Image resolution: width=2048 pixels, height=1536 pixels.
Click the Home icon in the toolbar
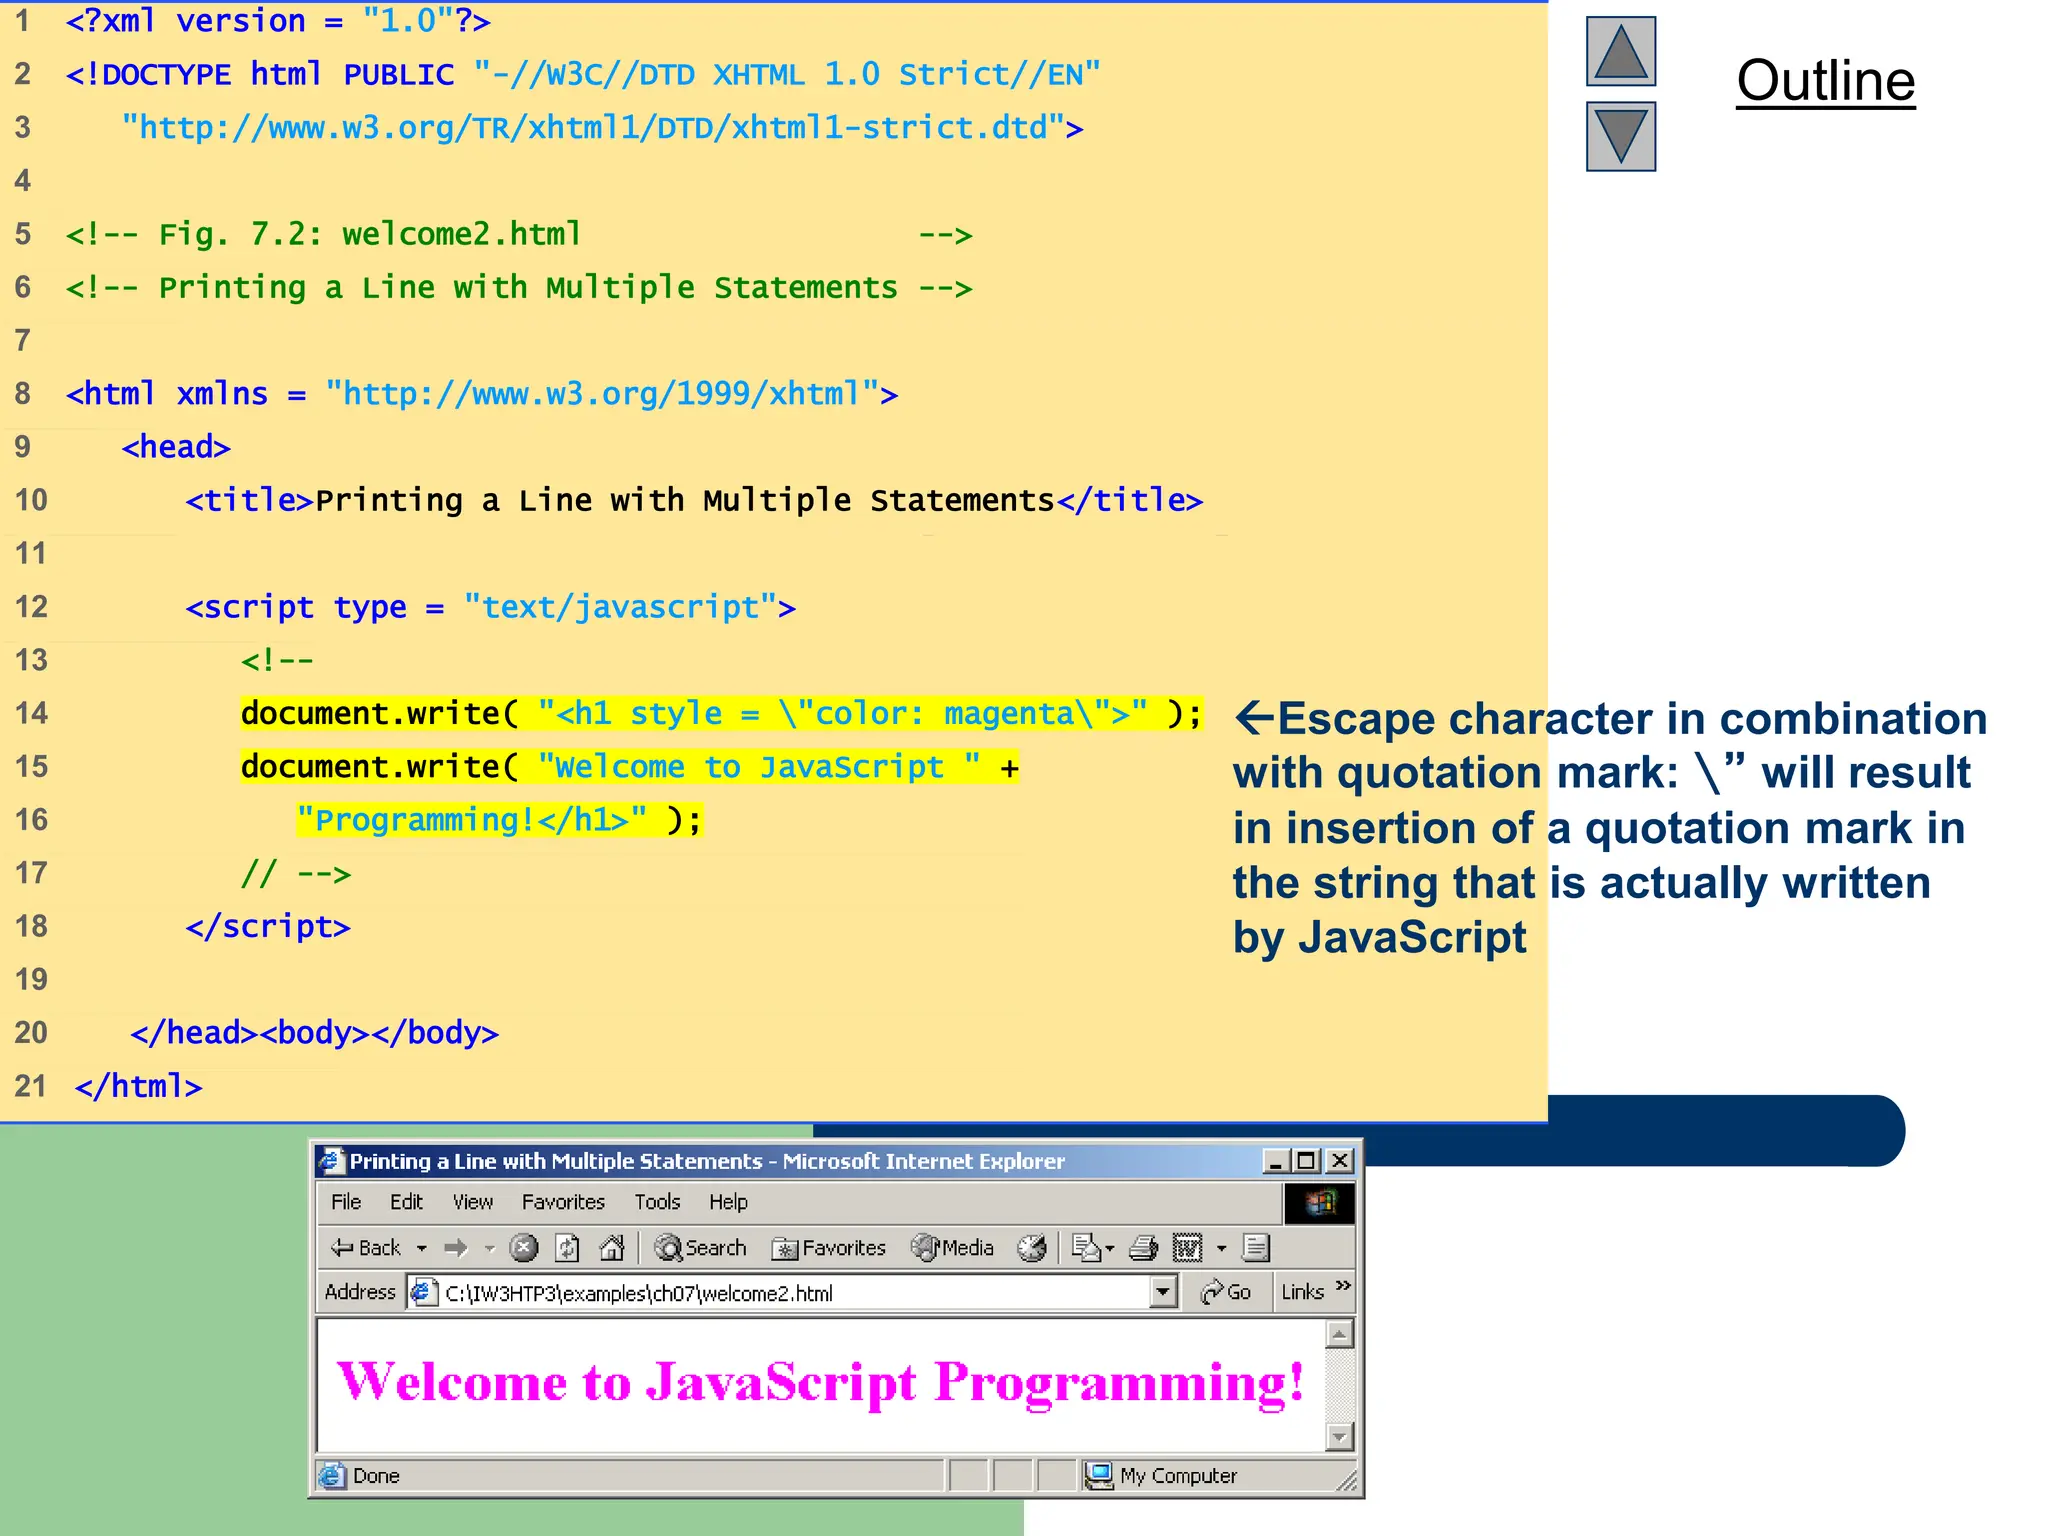coord(612,1247)
